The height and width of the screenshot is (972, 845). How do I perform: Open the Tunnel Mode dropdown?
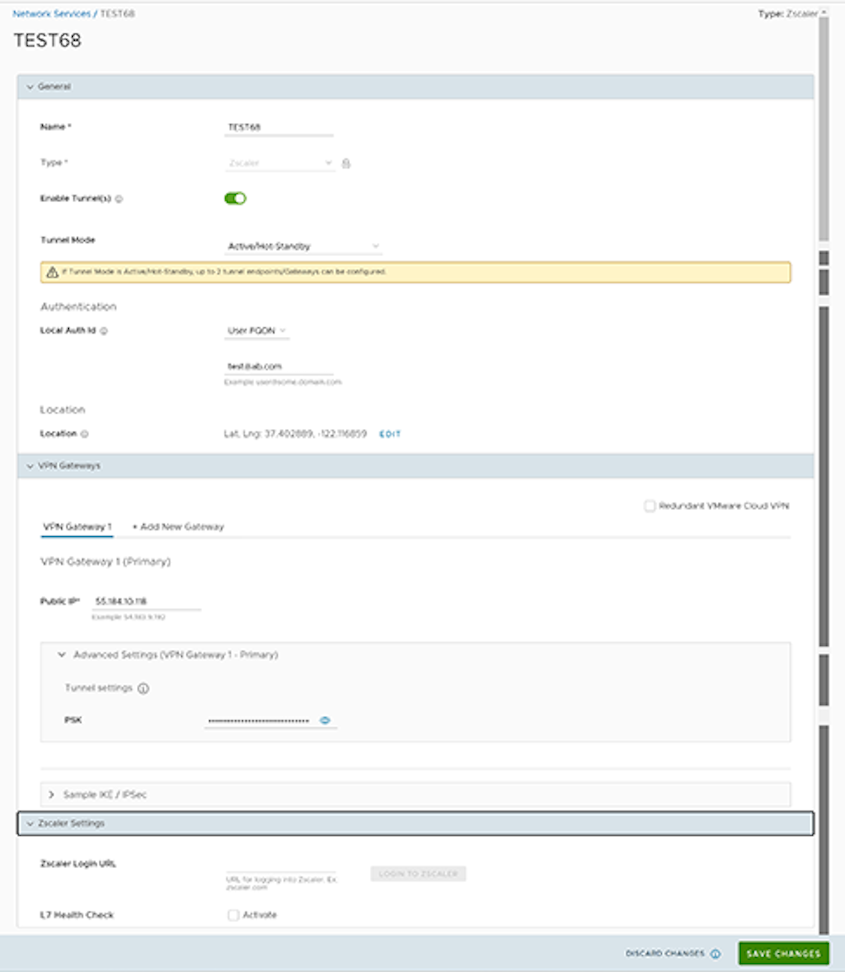(303, 245)
